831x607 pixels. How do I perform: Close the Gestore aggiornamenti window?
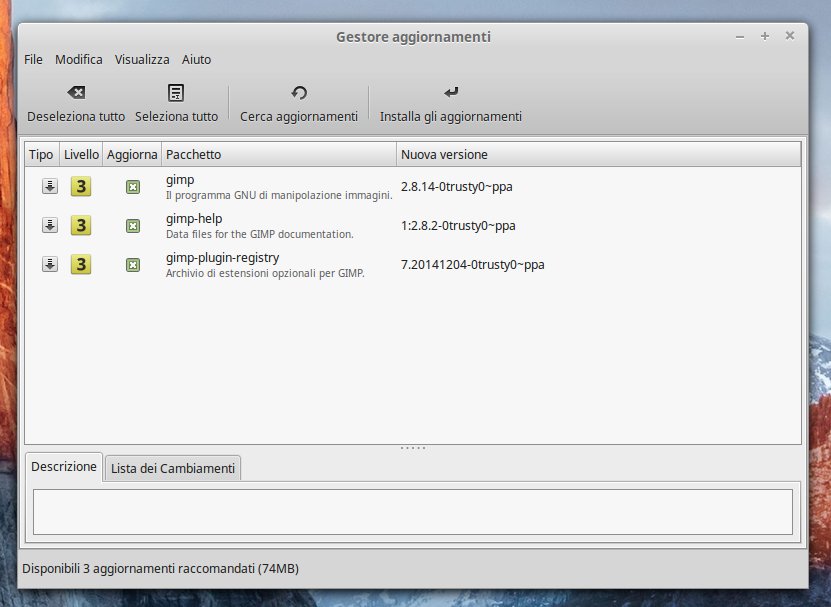tap(790, 36)
